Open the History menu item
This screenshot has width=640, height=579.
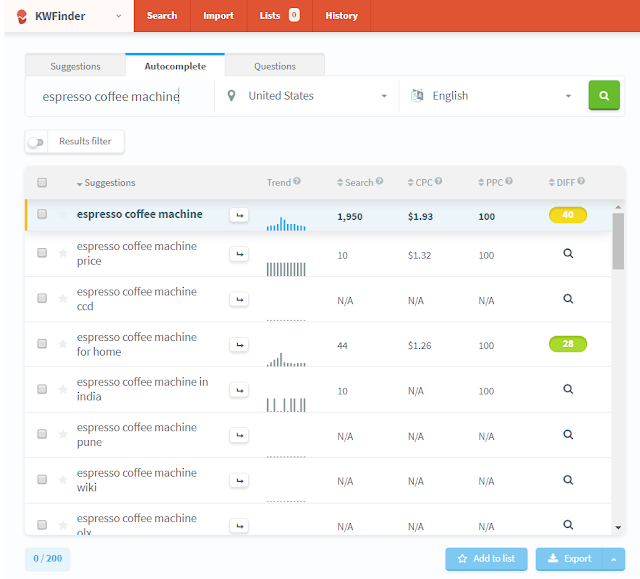point(341,16)
